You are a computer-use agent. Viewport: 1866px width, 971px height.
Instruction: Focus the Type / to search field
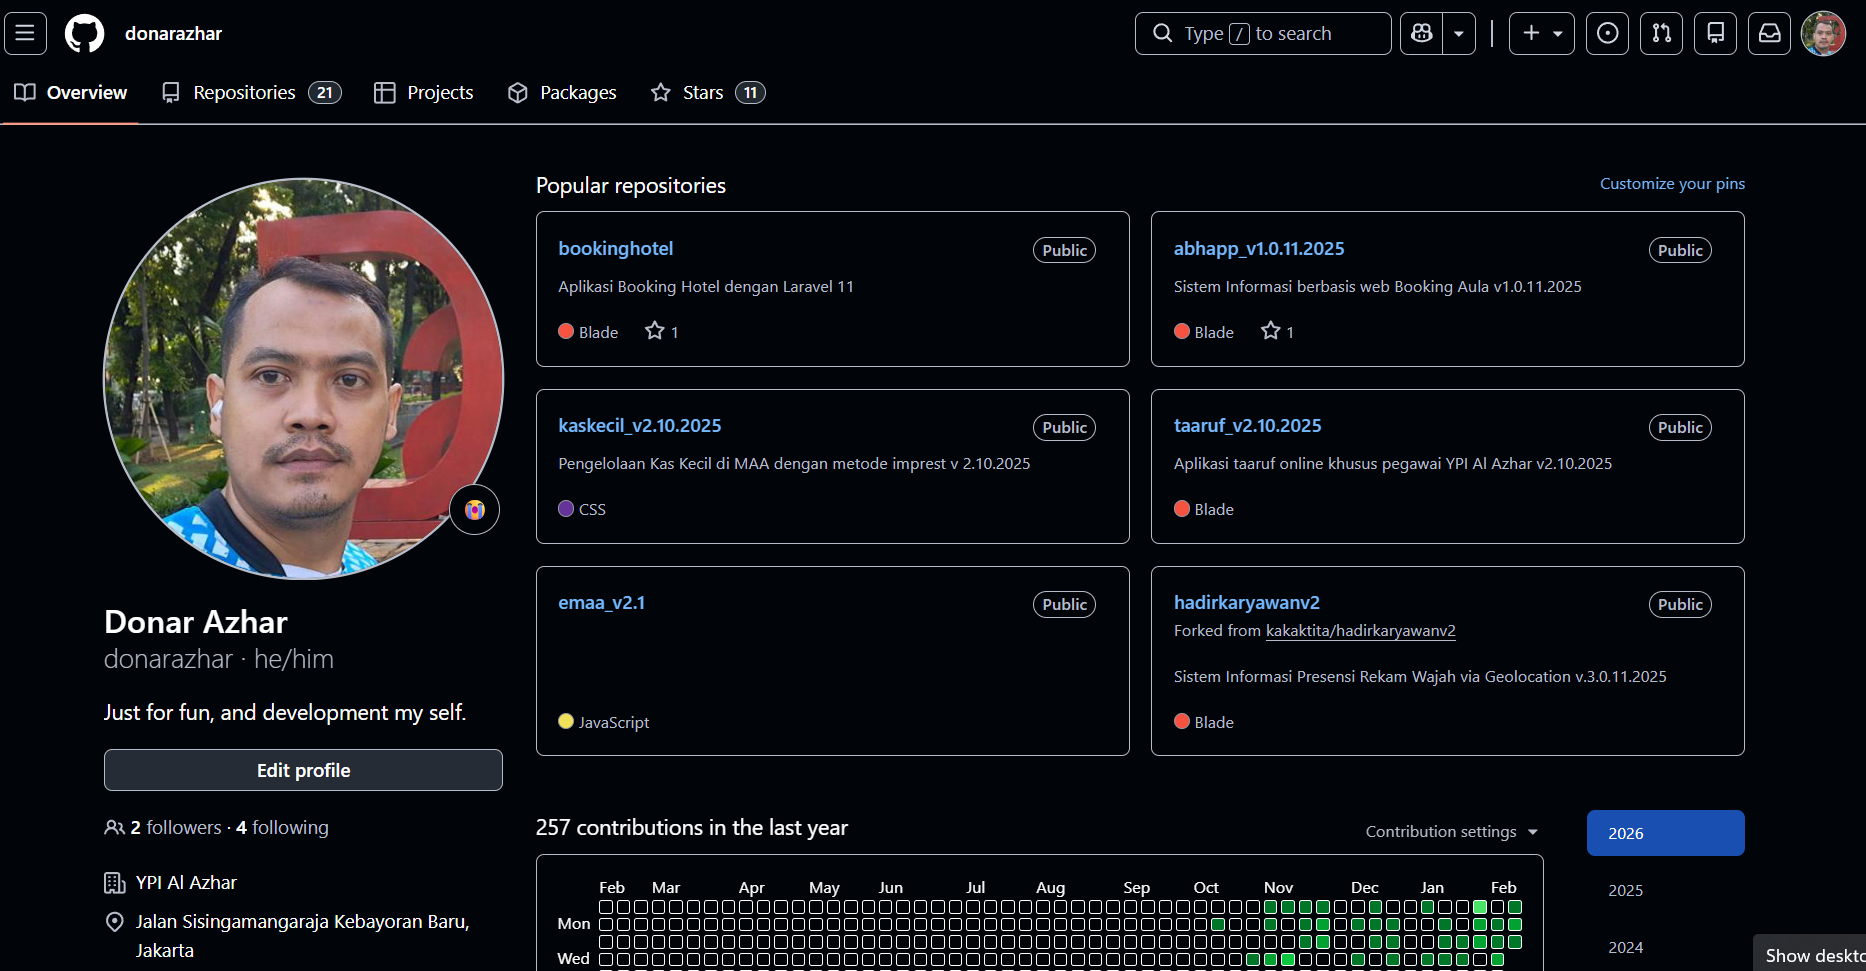(x=1263, y=33)
